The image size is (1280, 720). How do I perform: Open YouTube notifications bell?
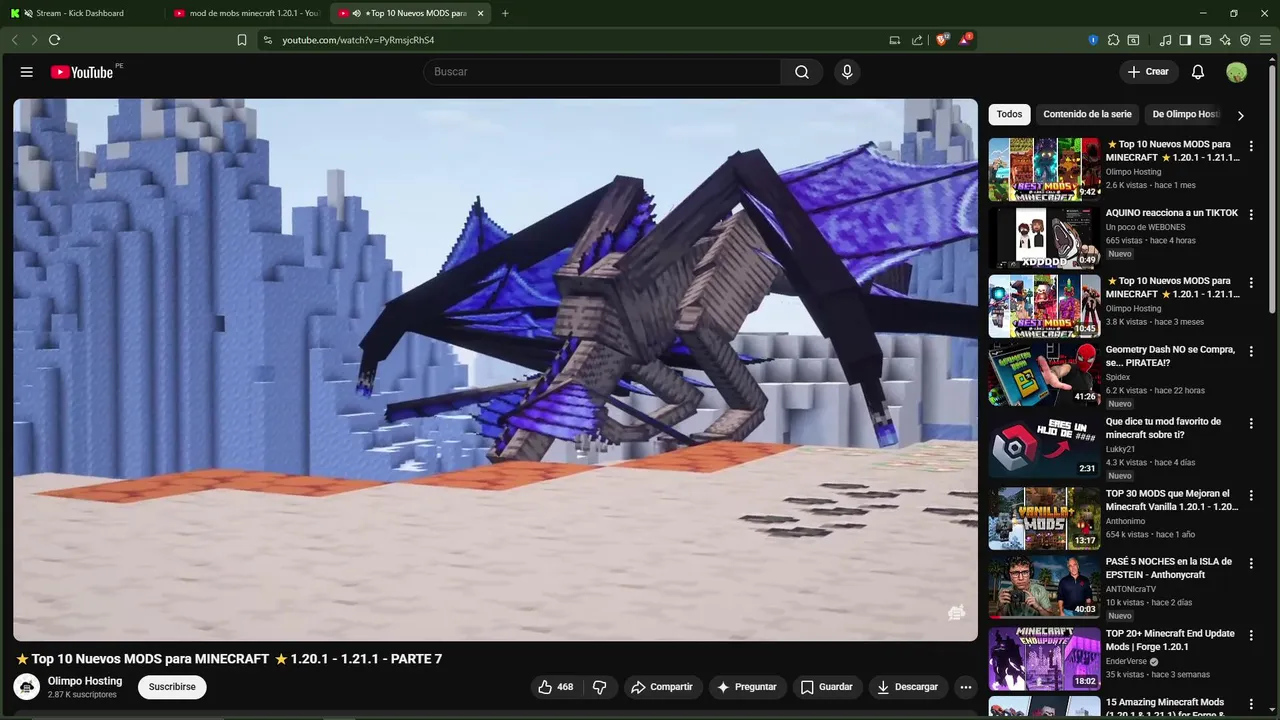1198,72
